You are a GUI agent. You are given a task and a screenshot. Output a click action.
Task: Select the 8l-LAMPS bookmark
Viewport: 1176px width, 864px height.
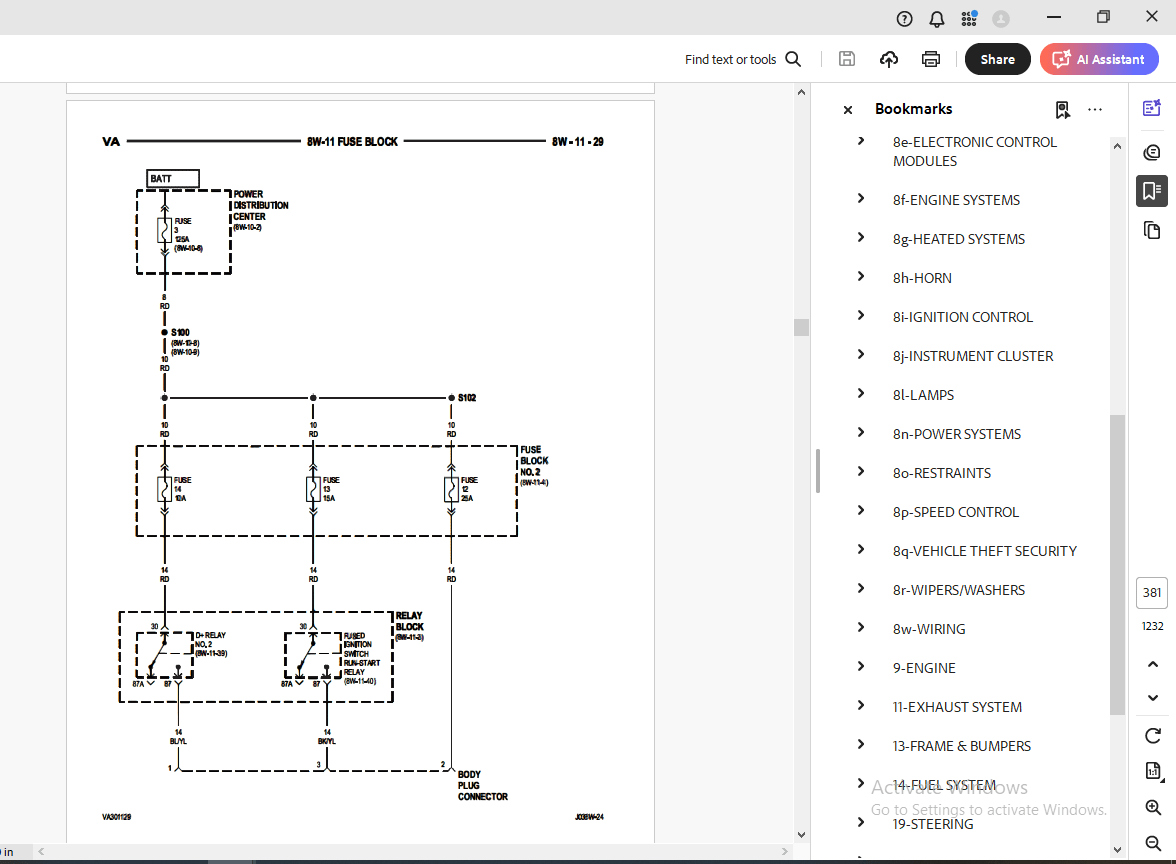[923, 394]
